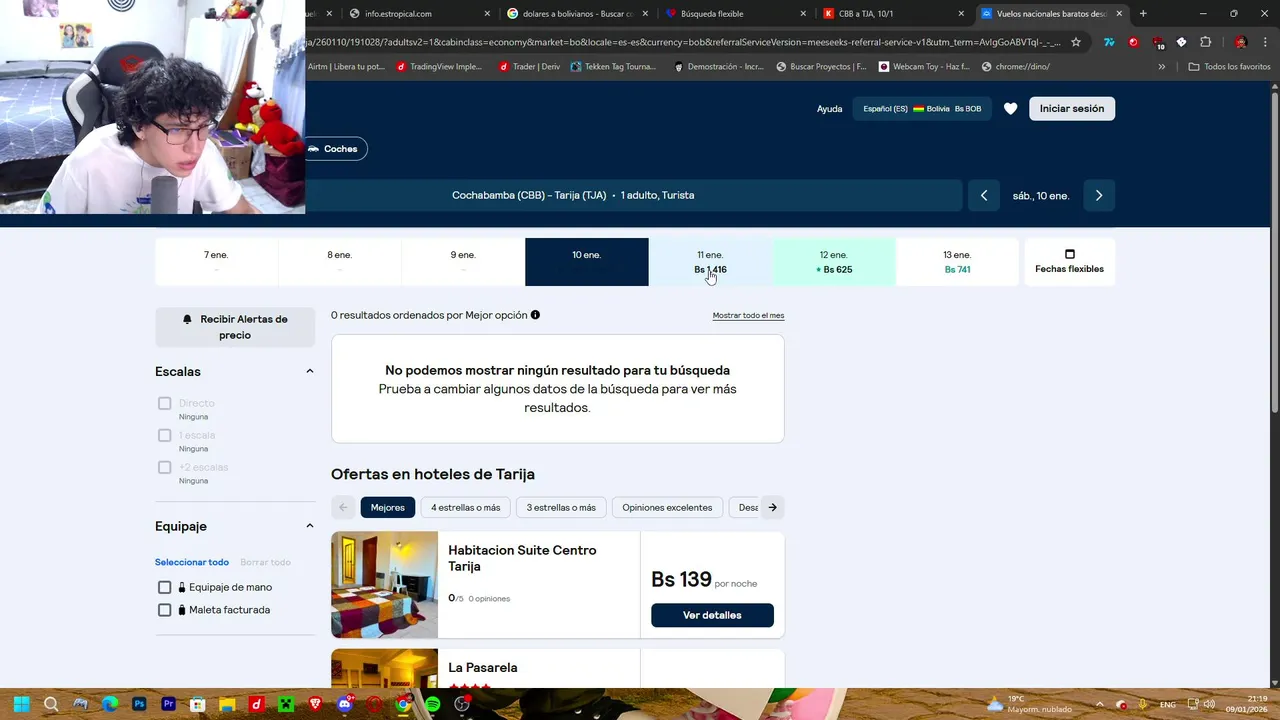Viewport: 1280px width, 720px height.
Task: Click the extension icon with badge 10
Action: pos(1158,43)
